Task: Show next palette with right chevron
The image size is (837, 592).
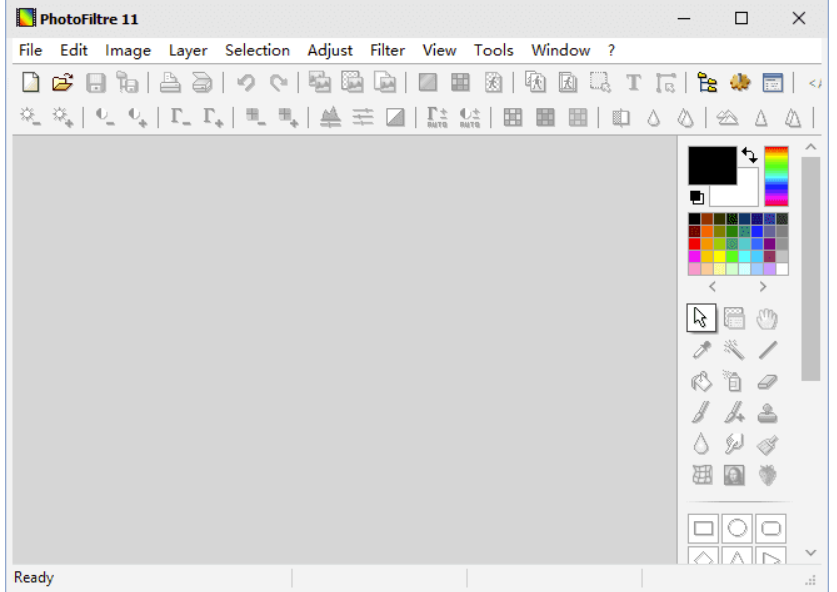Action: click(763, 287)
